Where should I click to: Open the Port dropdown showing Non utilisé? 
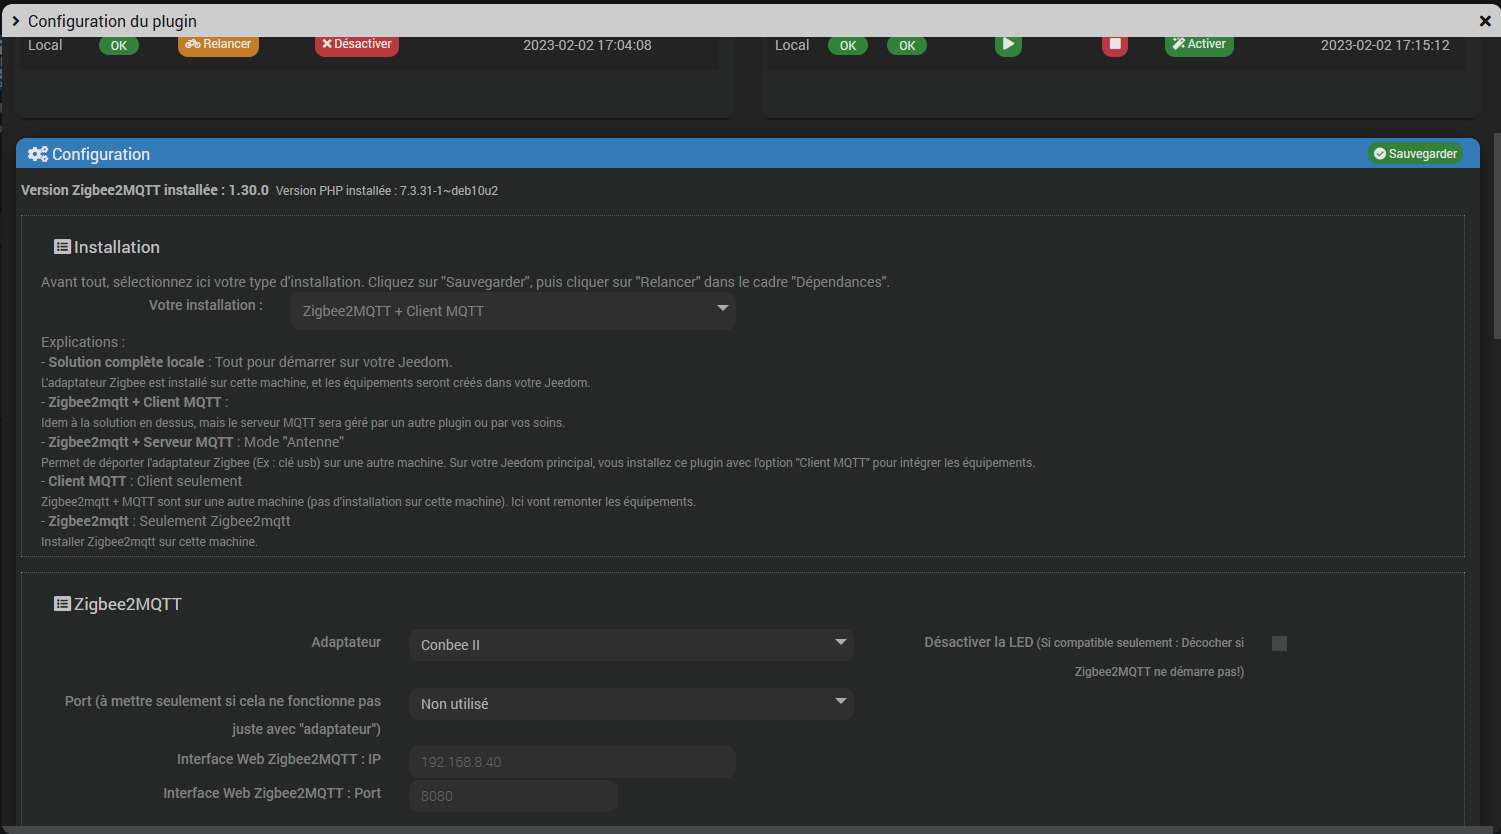pos(631,704)
